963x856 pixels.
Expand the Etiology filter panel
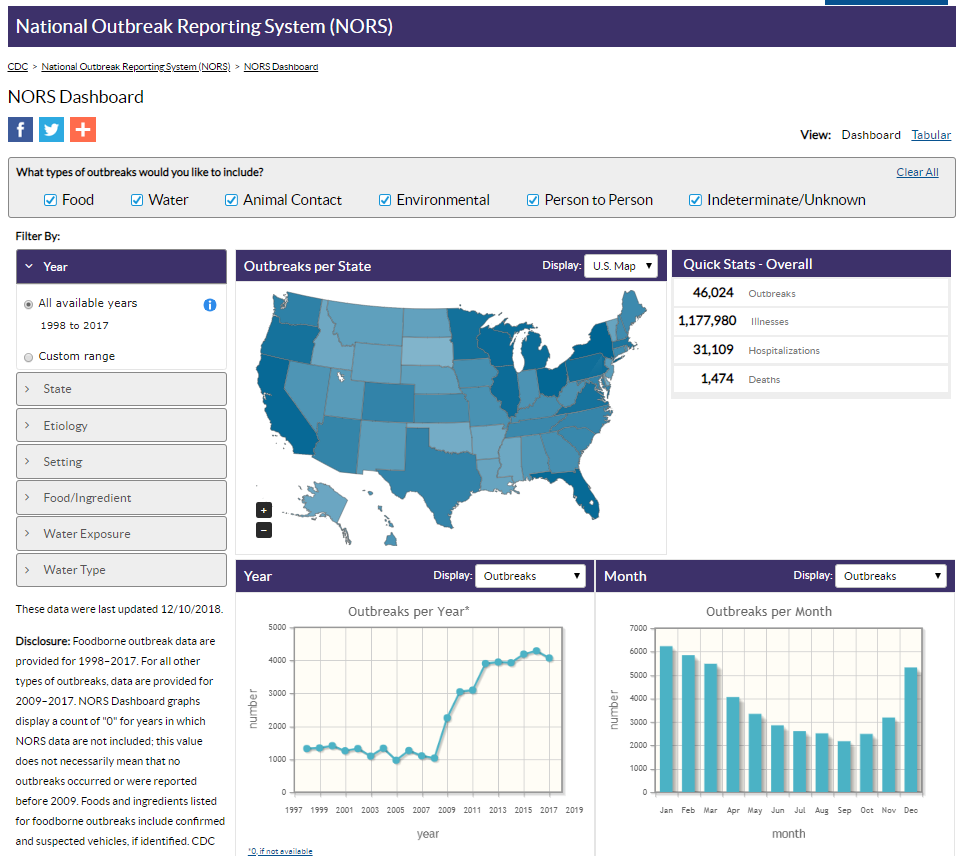coord(120,425)
